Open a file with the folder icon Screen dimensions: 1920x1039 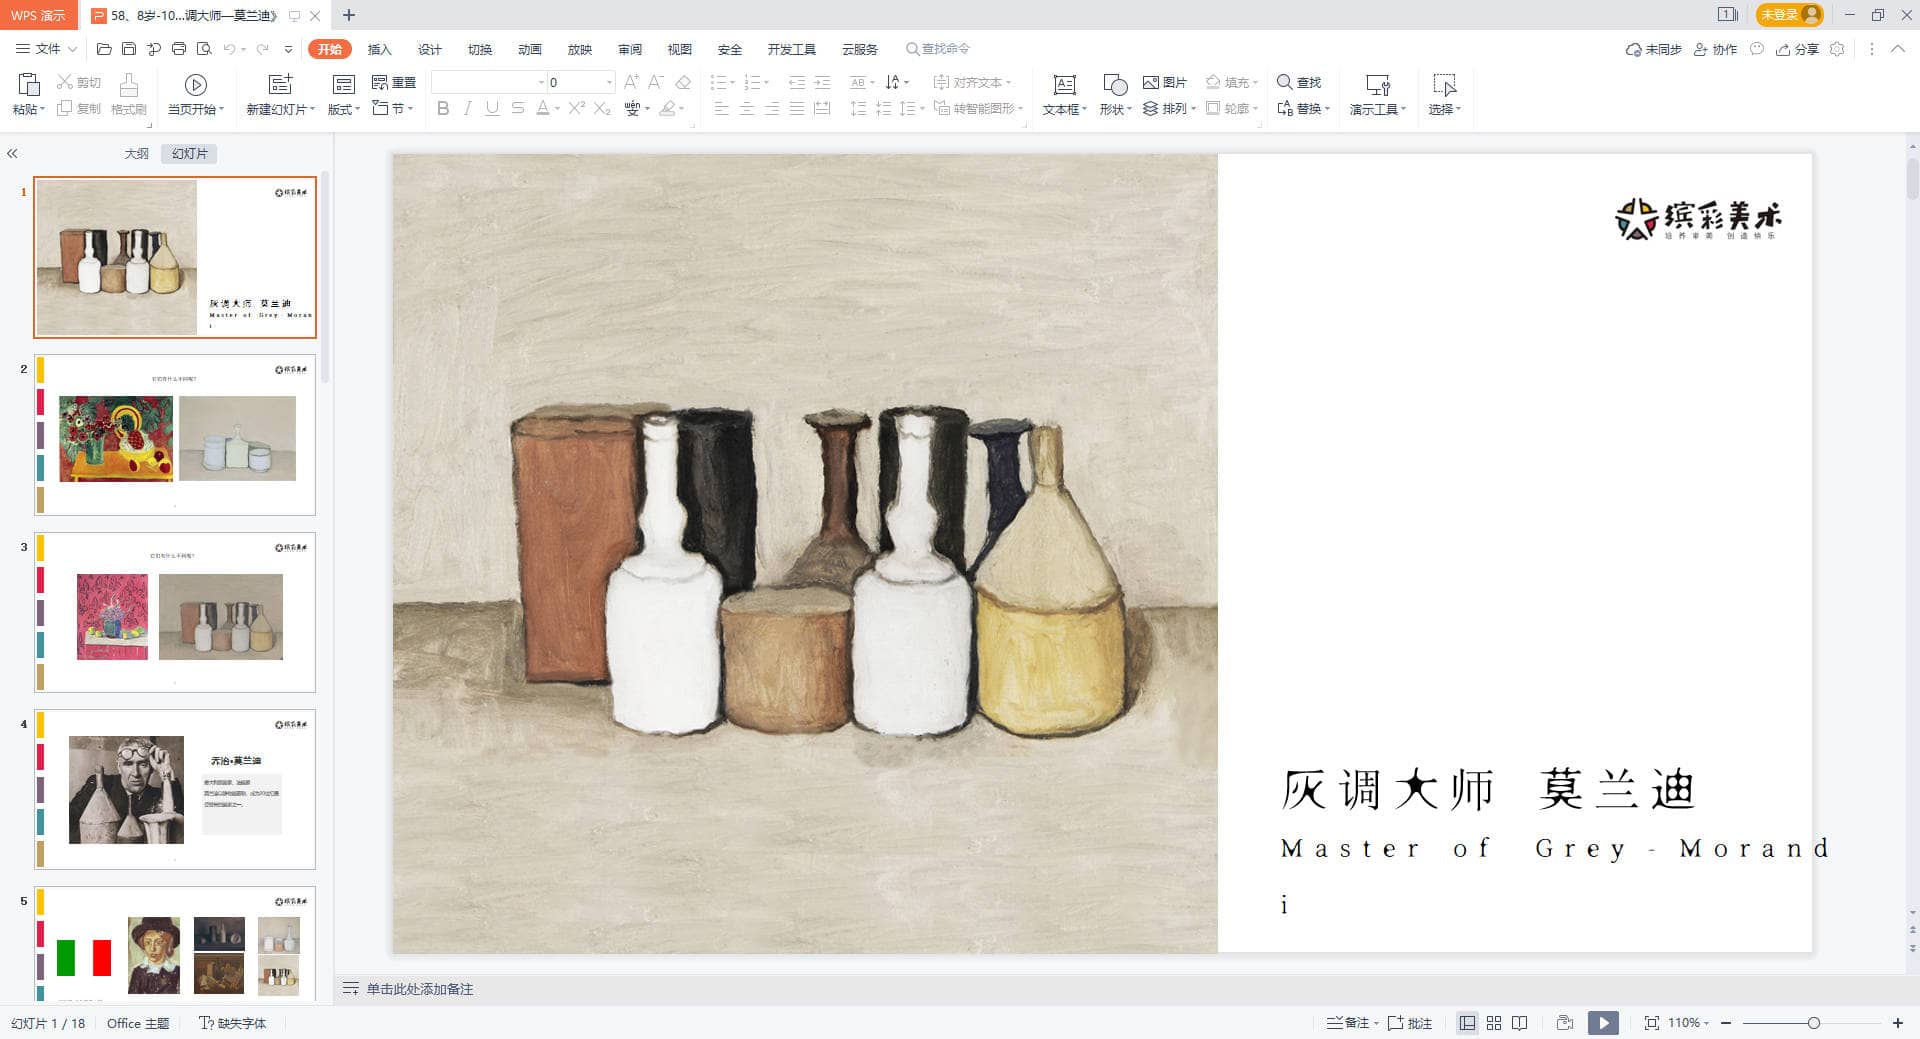click(x=104, y=49)
